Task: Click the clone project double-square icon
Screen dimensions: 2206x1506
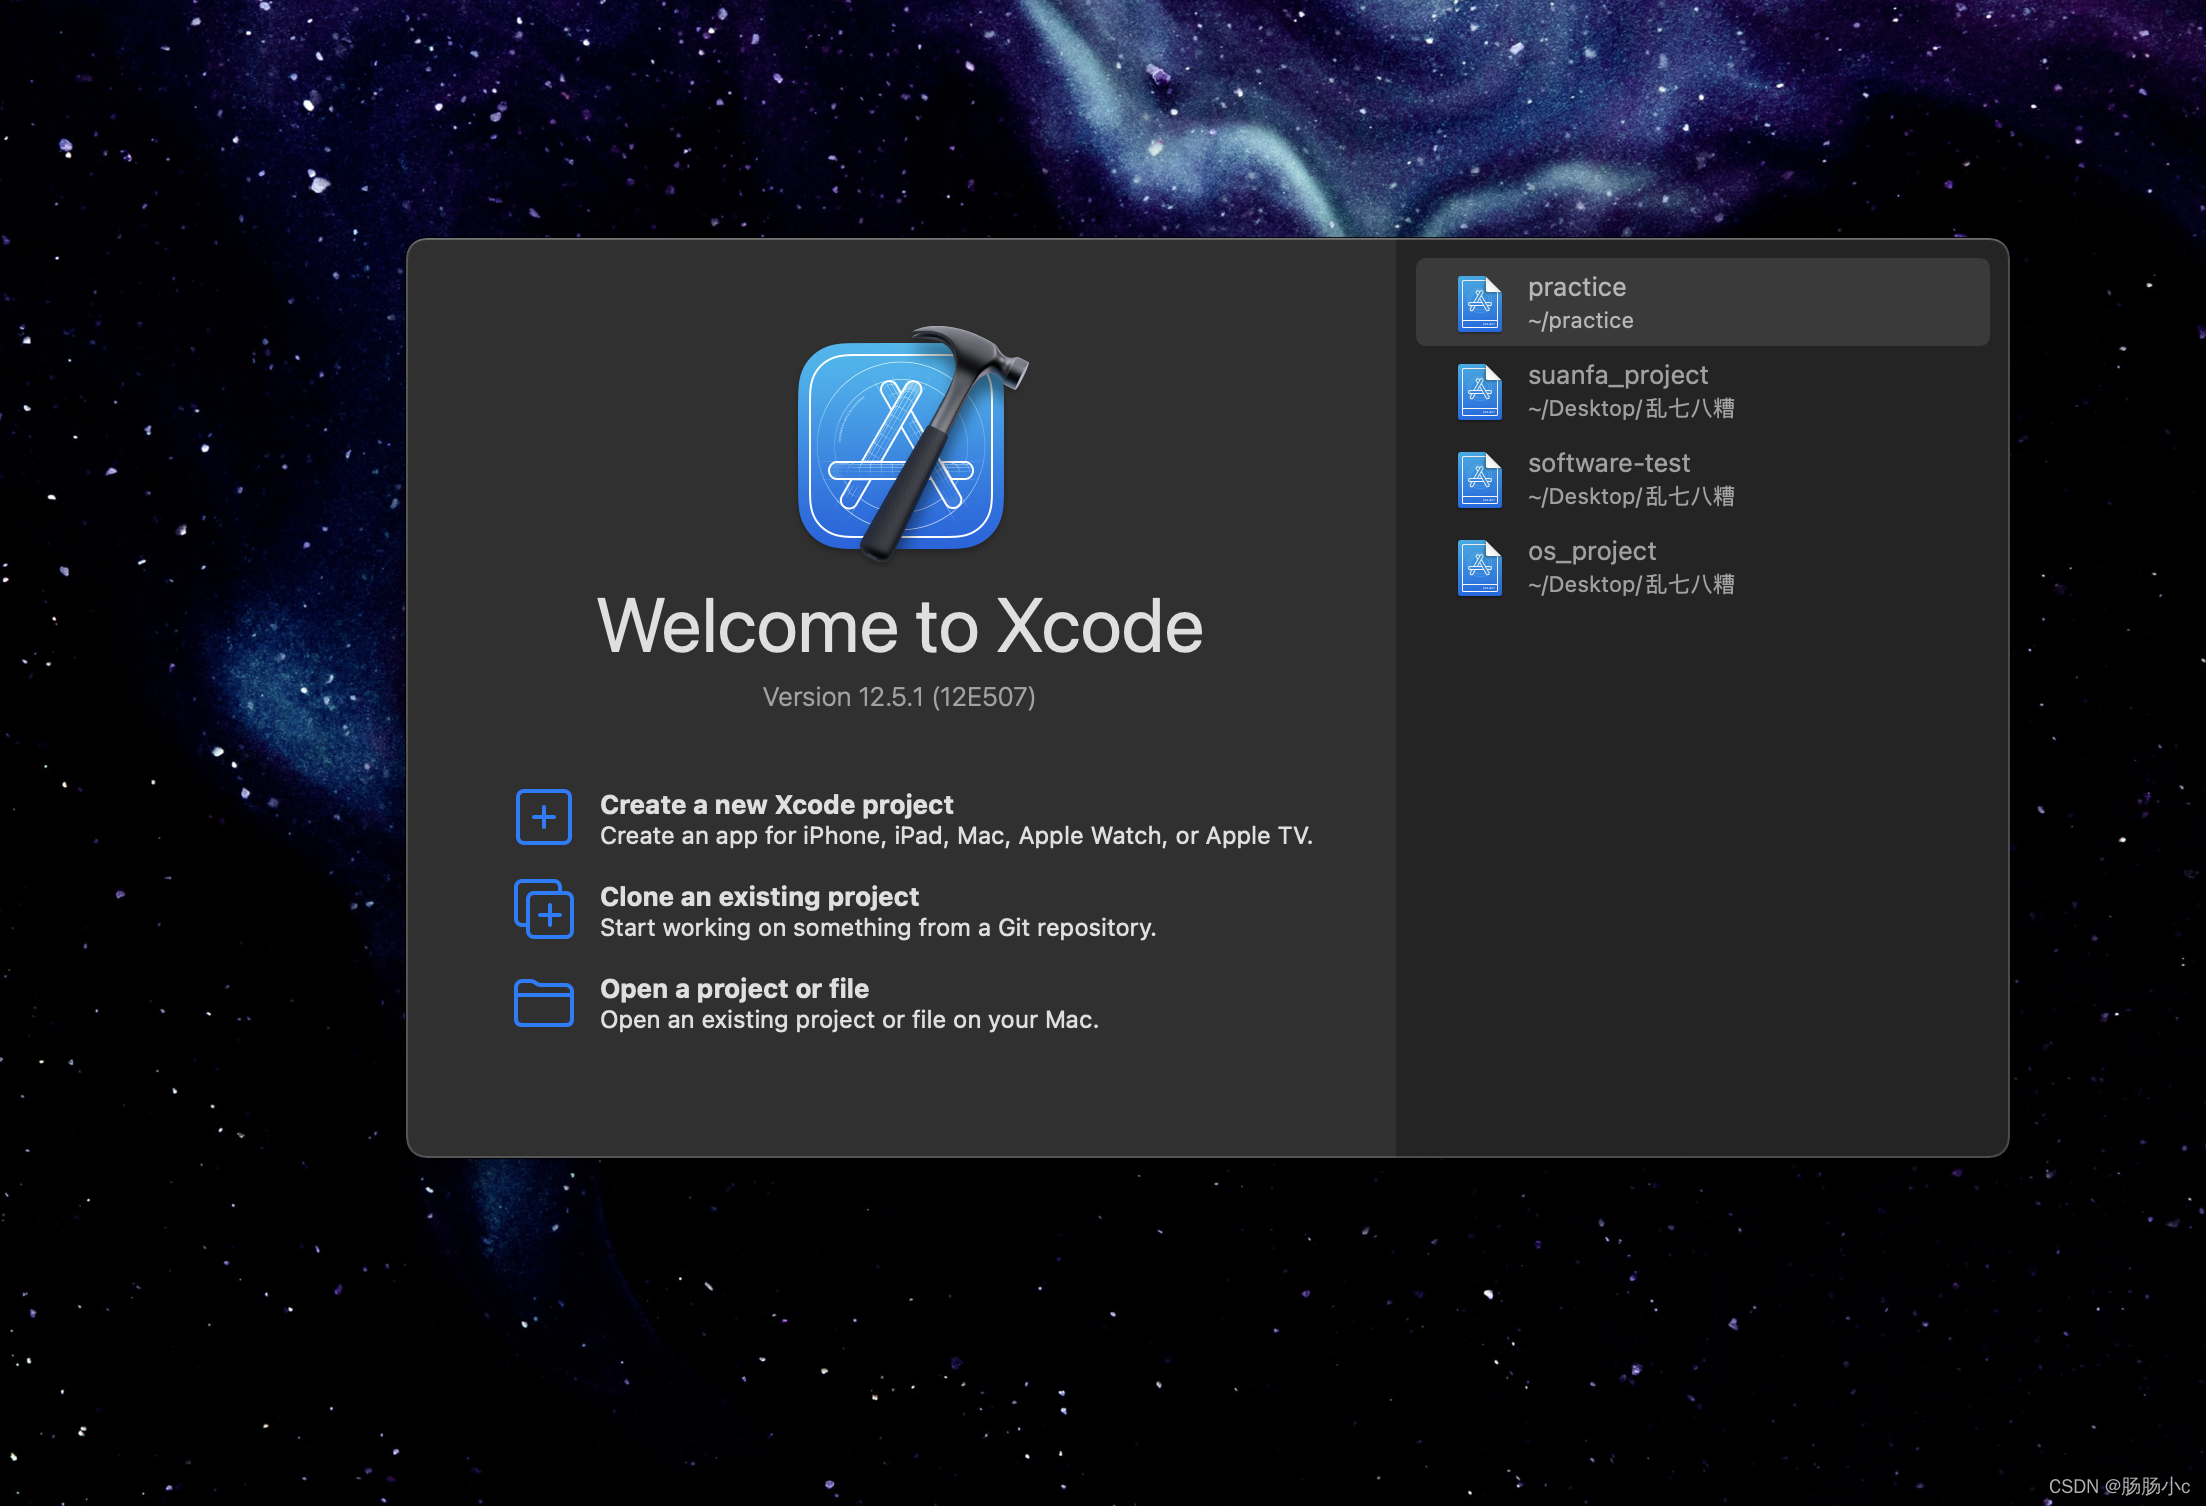Action: tap(543, 909)
